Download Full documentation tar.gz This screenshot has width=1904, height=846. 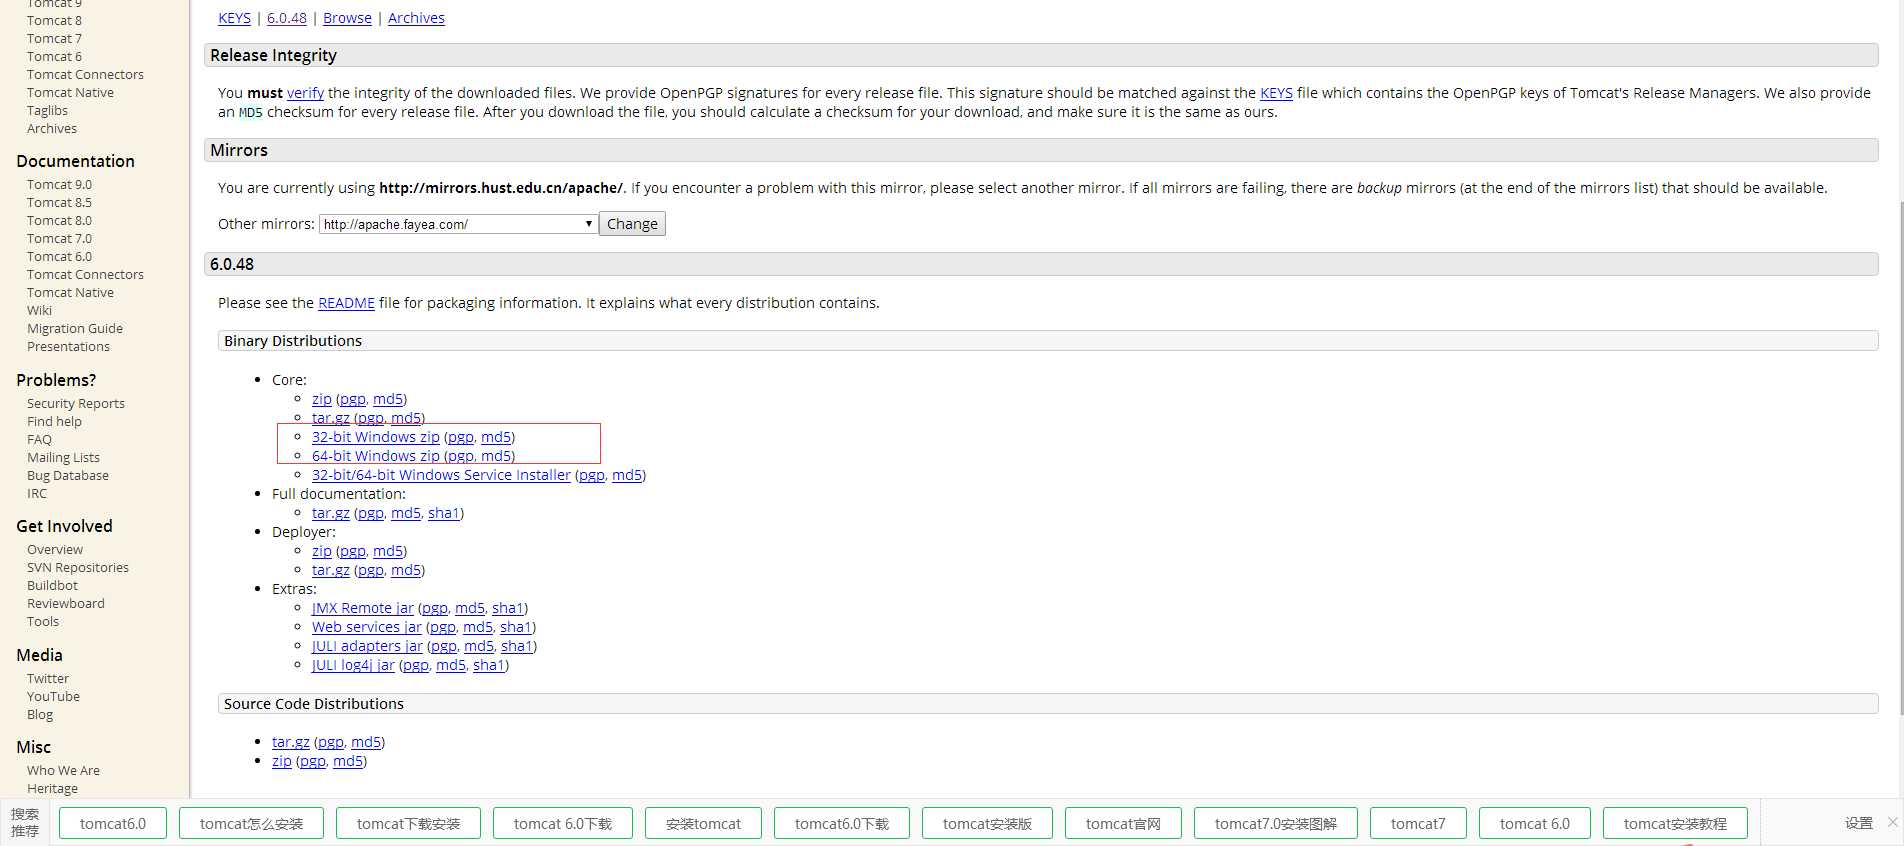coord(331,513)
